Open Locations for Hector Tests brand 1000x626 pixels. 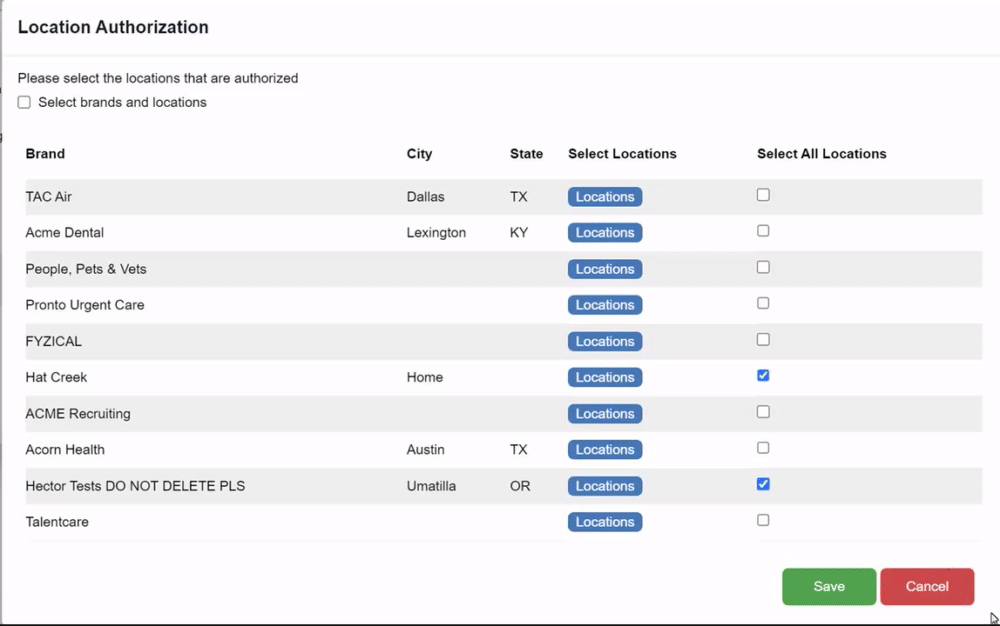[x=604, y=486]
